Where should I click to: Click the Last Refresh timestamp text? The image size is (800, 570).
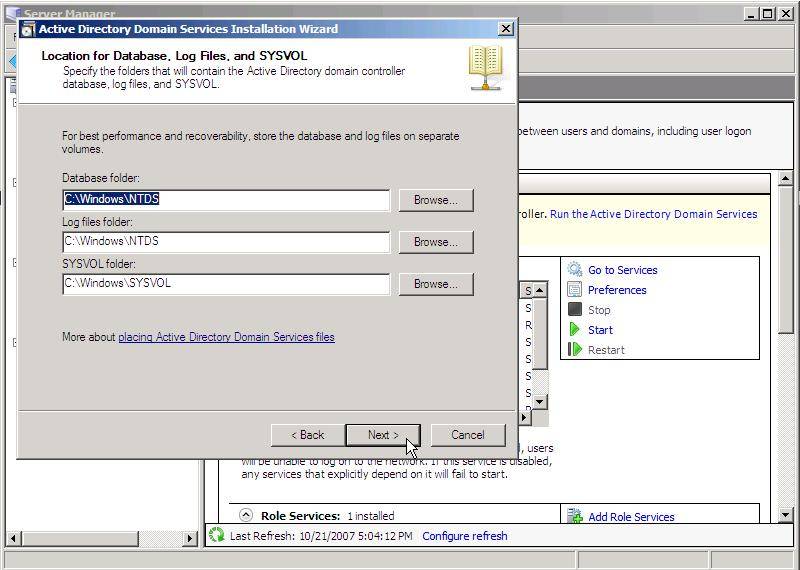[x=321, y=536]
